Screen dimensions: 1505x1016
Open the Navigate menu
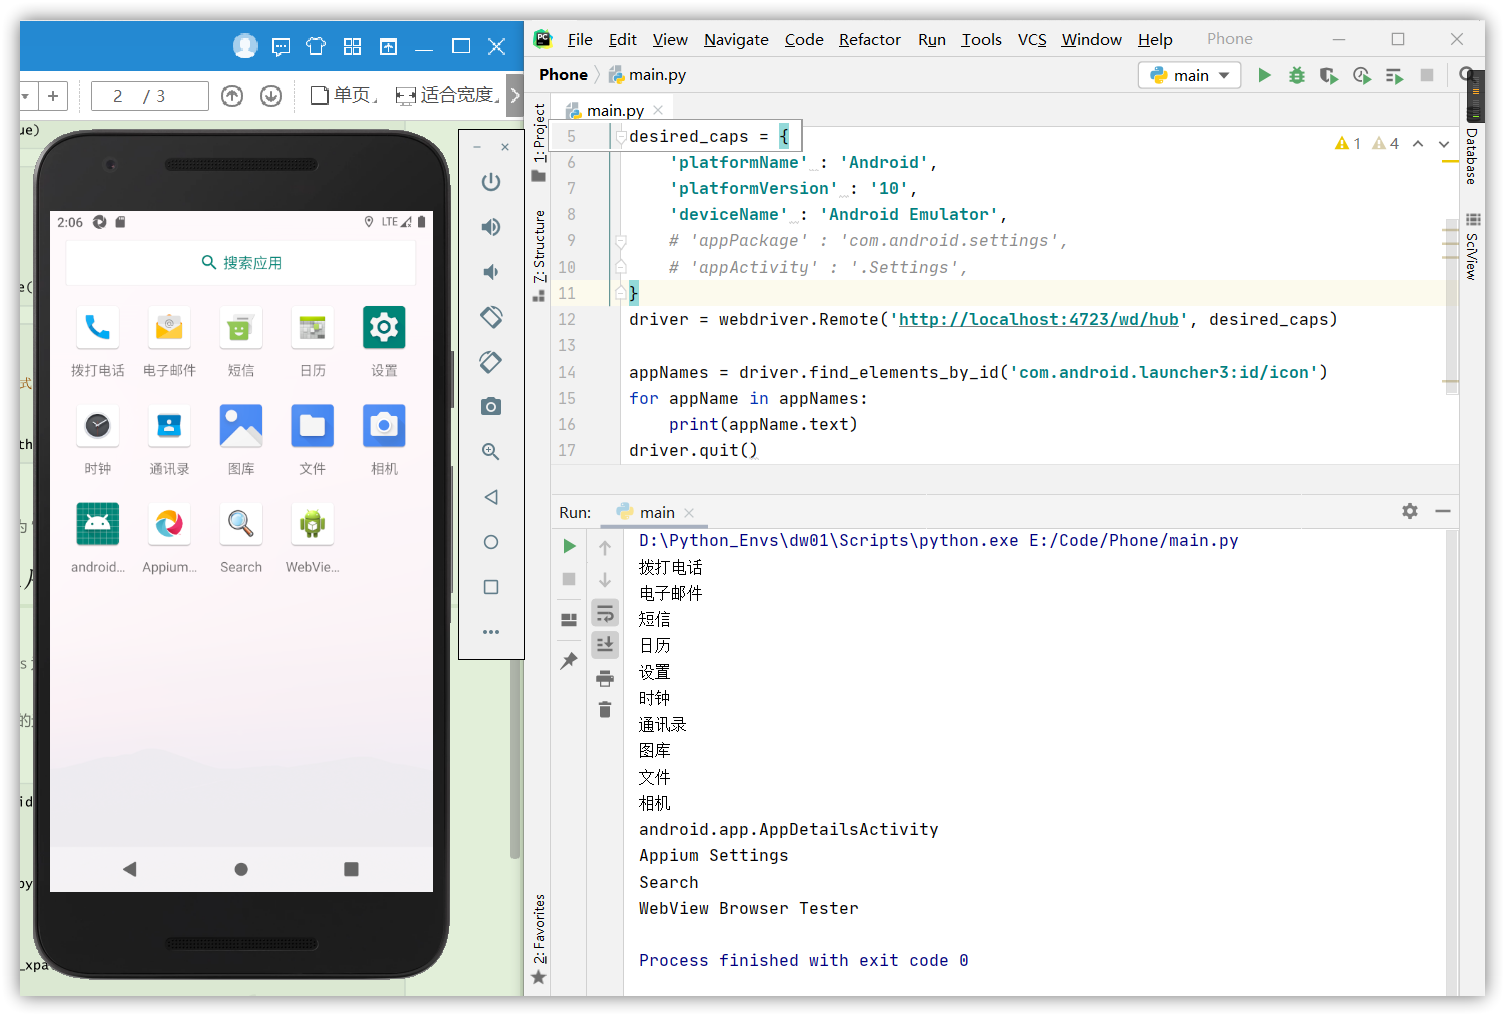736,39
